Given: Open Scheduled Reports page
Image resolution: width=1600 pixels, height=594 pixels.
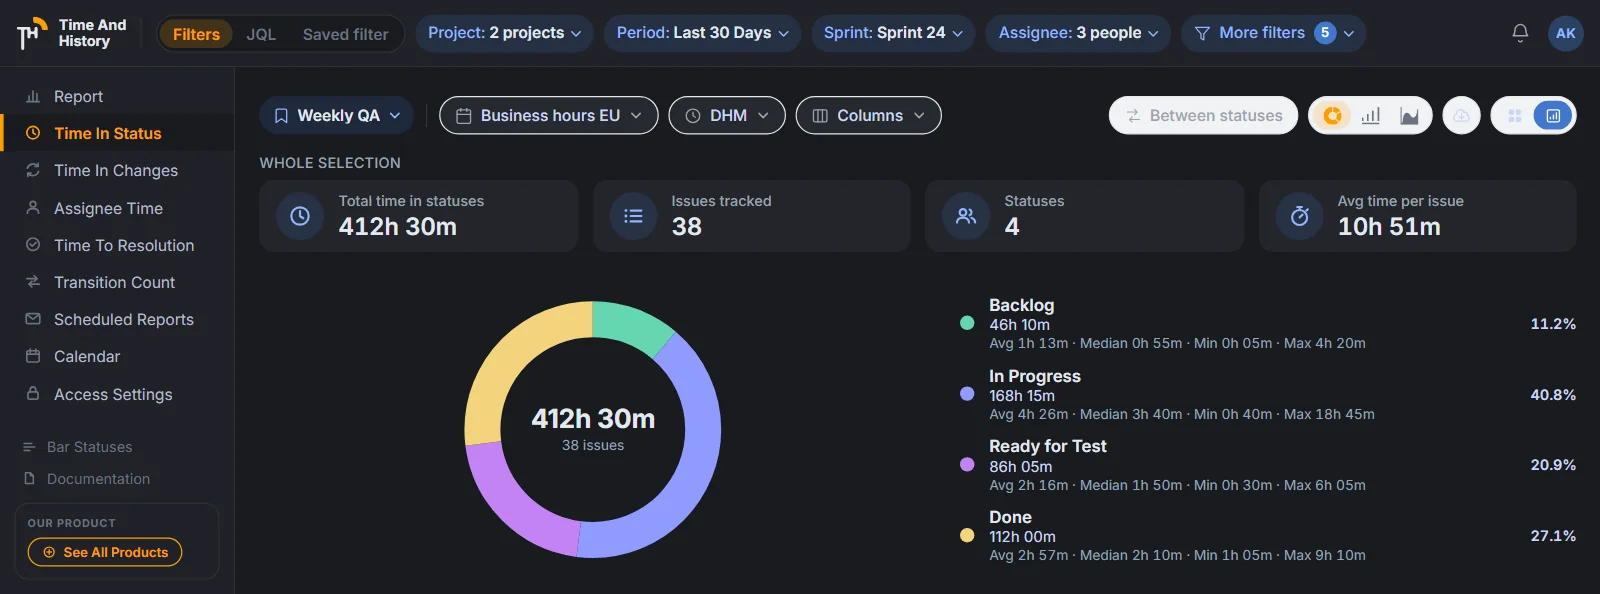Looking at the screenshot, I should pyautogui.click(x=117, y=319).
